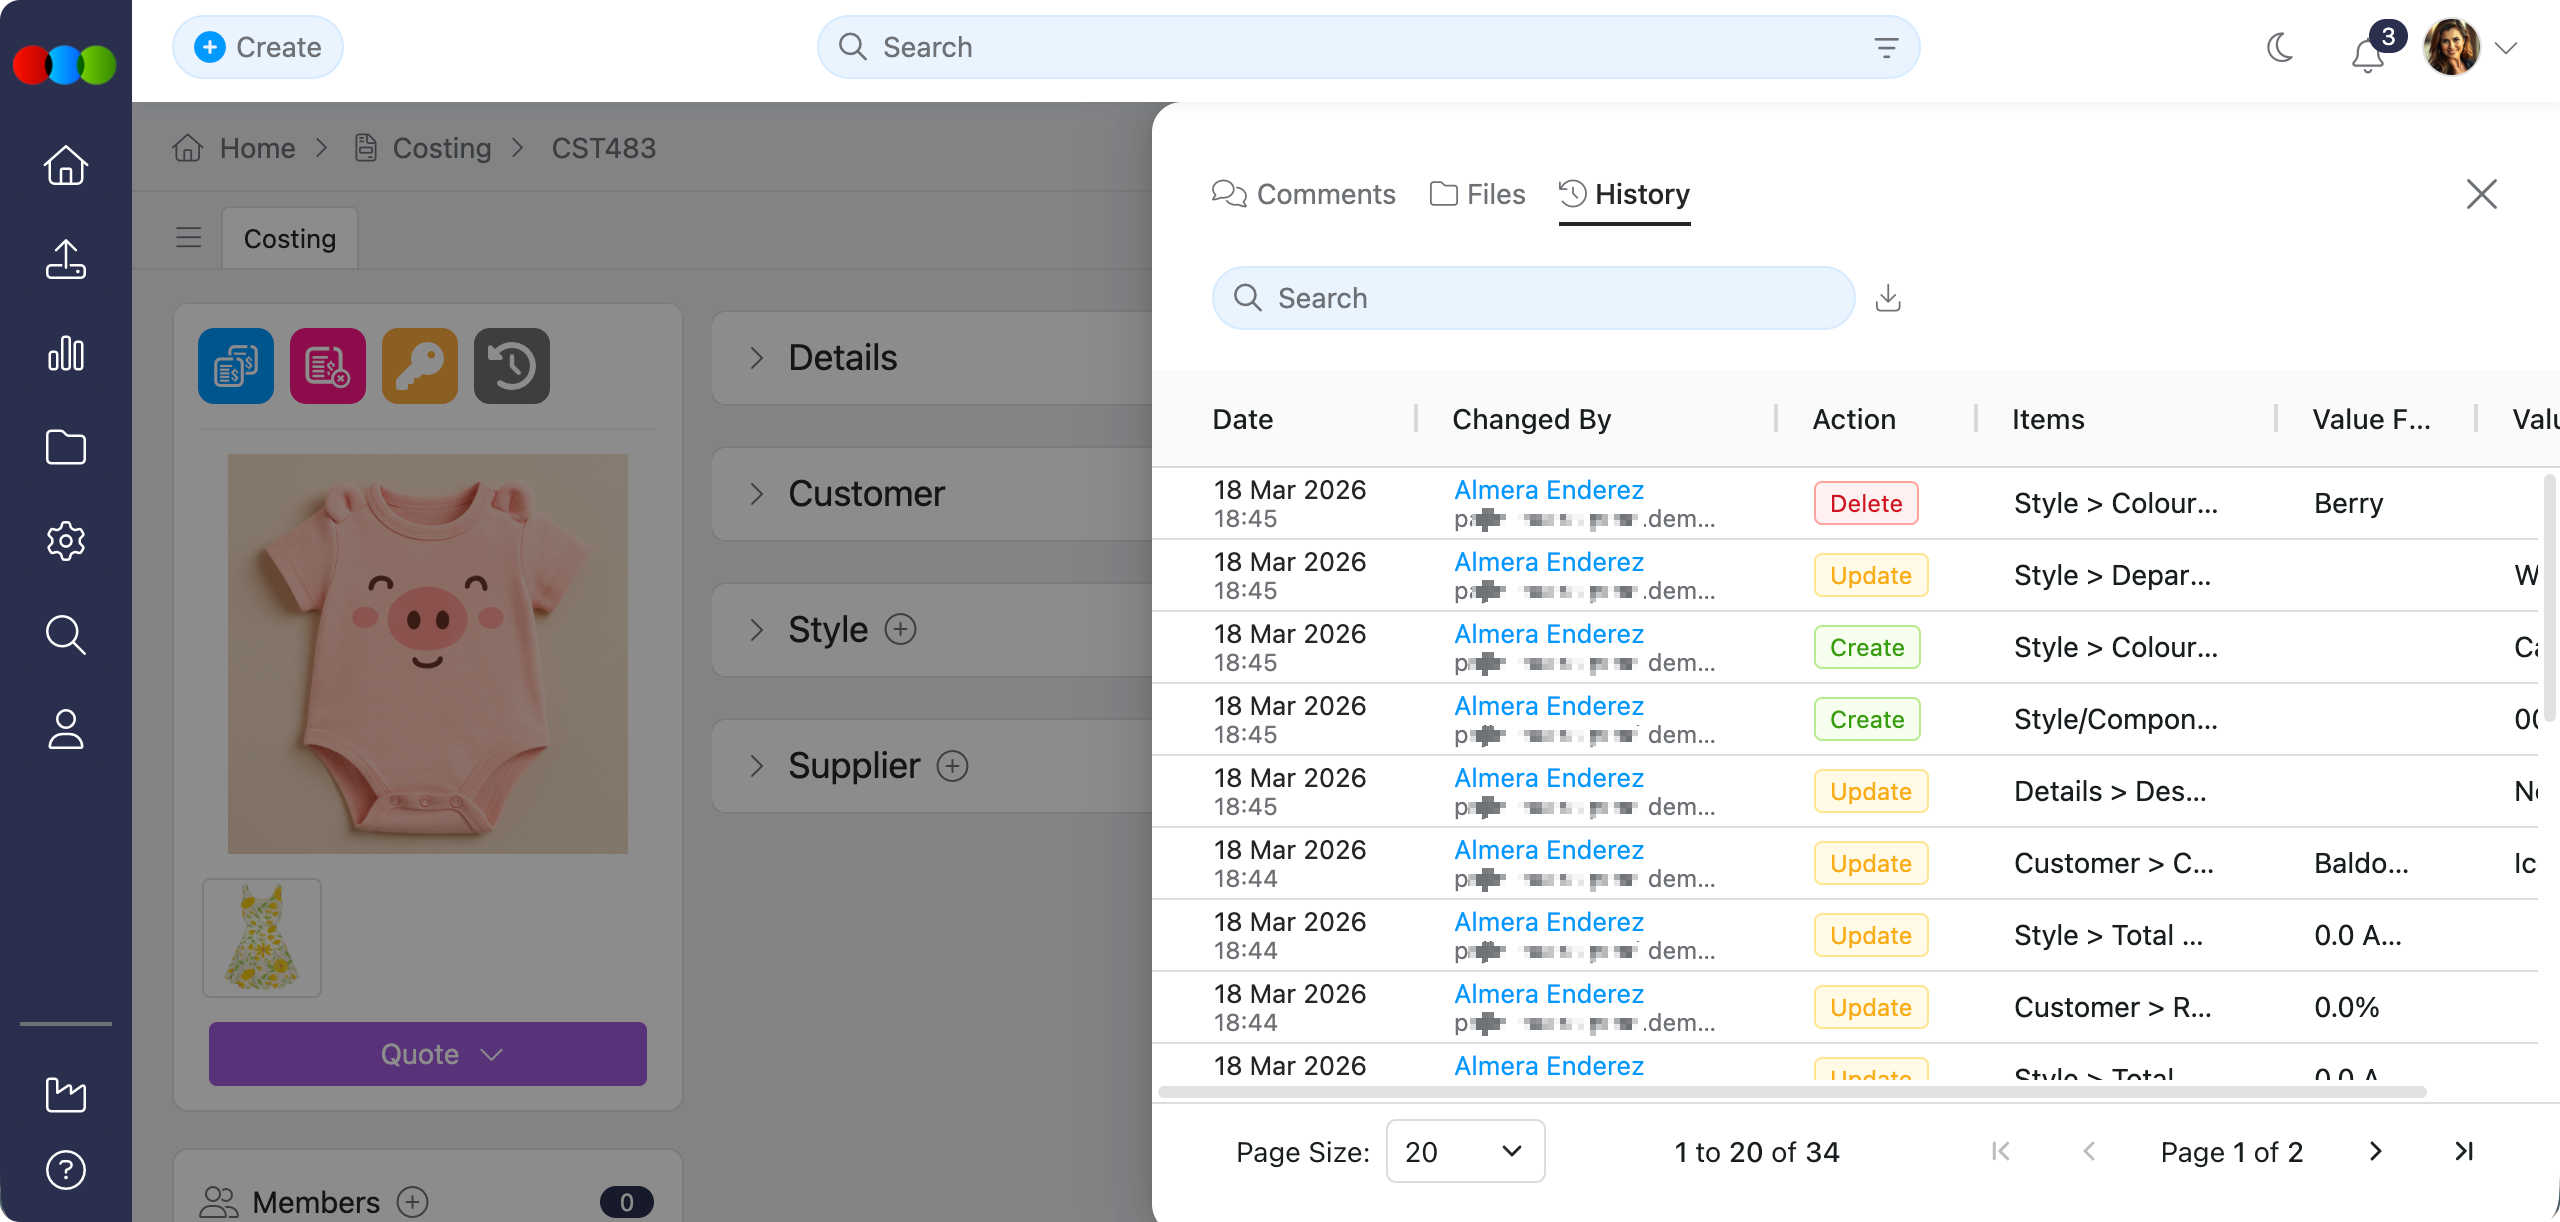This screenshot has height=1222, width=2560.
Task: Expand the Customer section
Action: [757, 494]
